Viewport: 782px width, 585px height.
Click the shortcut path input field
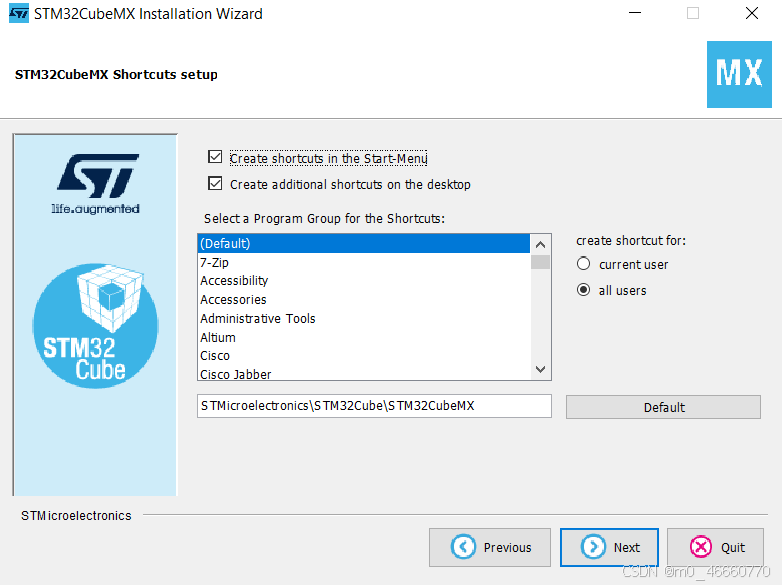tap(374, 406)
